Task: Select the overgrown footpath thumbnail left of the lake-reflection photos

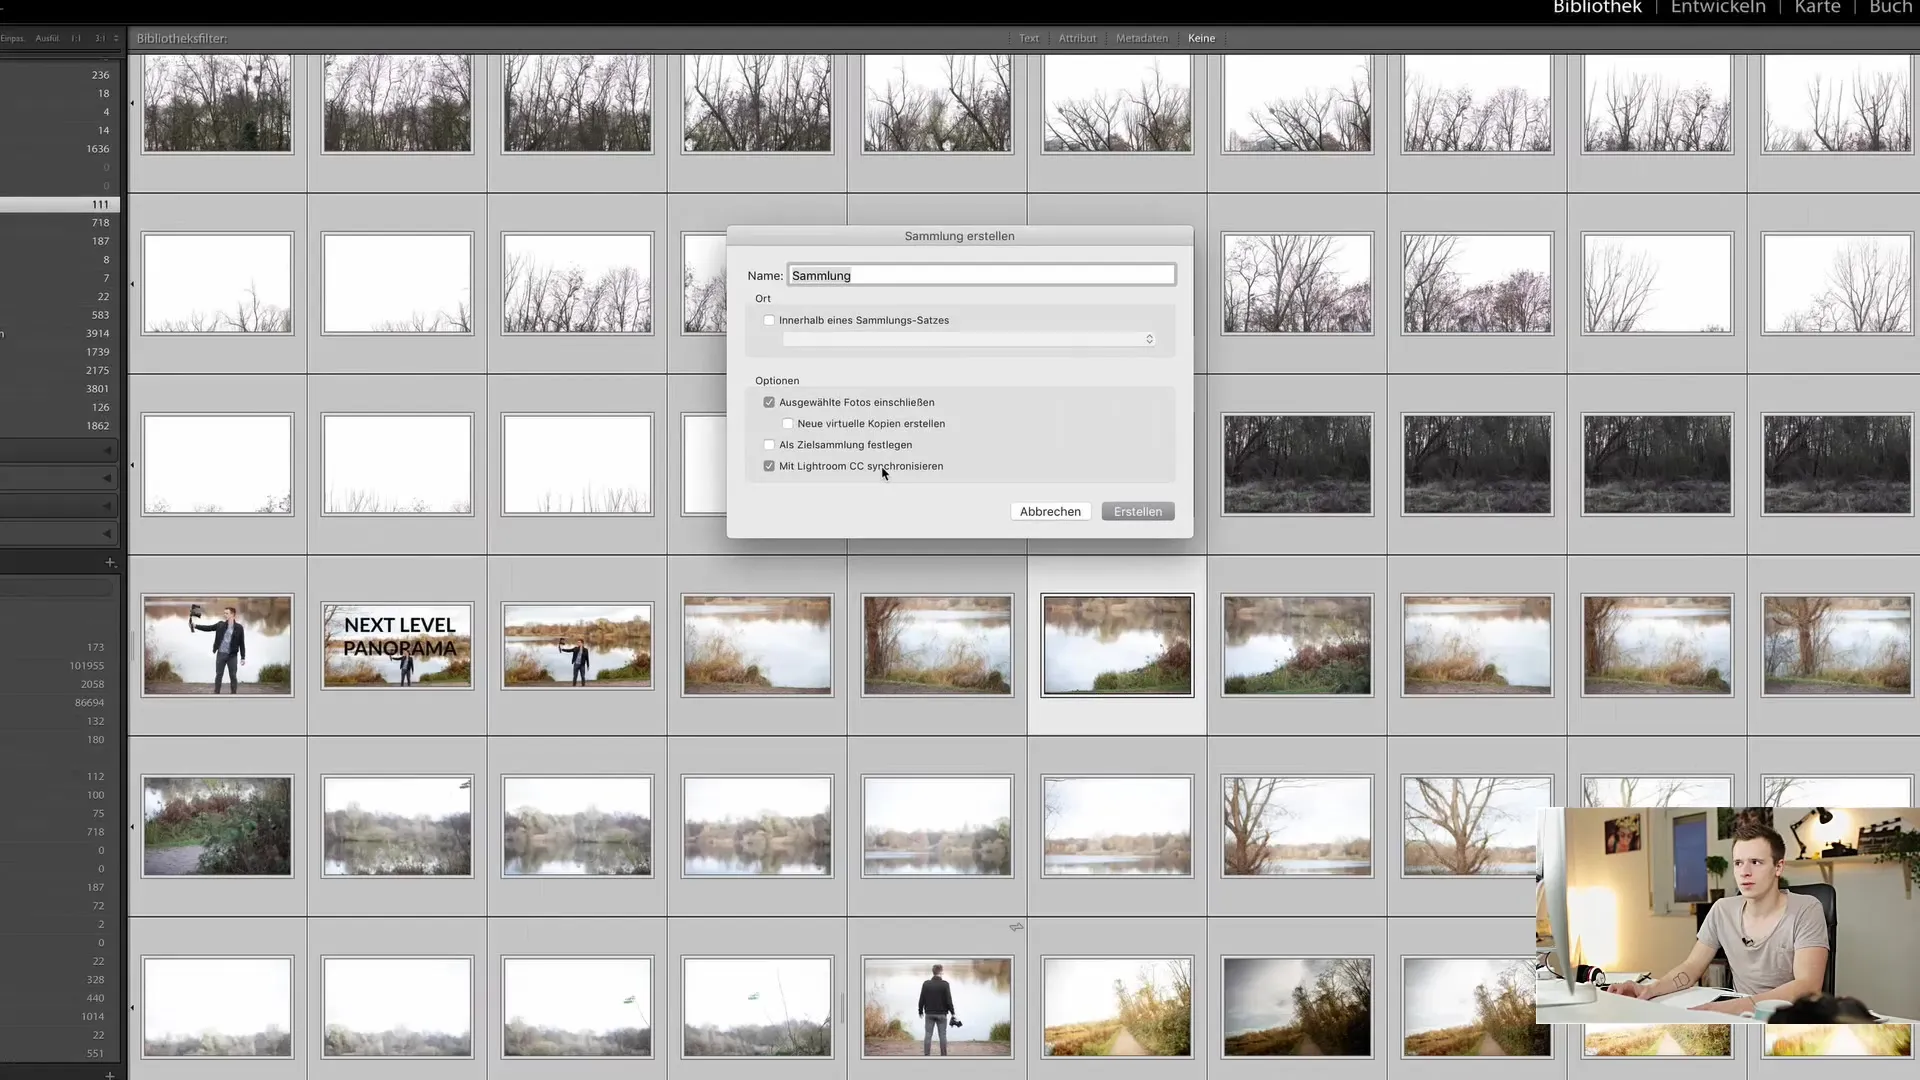Action: [217, 827]
